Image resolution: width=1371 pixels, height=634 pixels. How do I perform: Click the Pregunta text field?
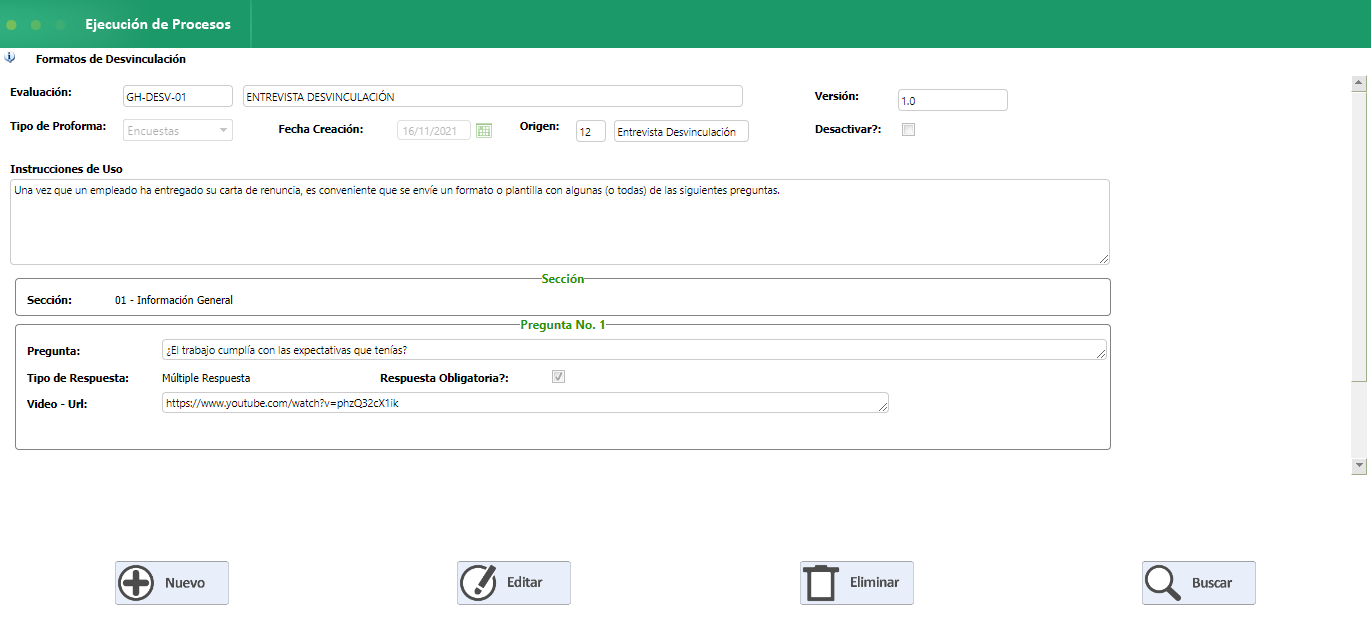[x=634, y=350]
